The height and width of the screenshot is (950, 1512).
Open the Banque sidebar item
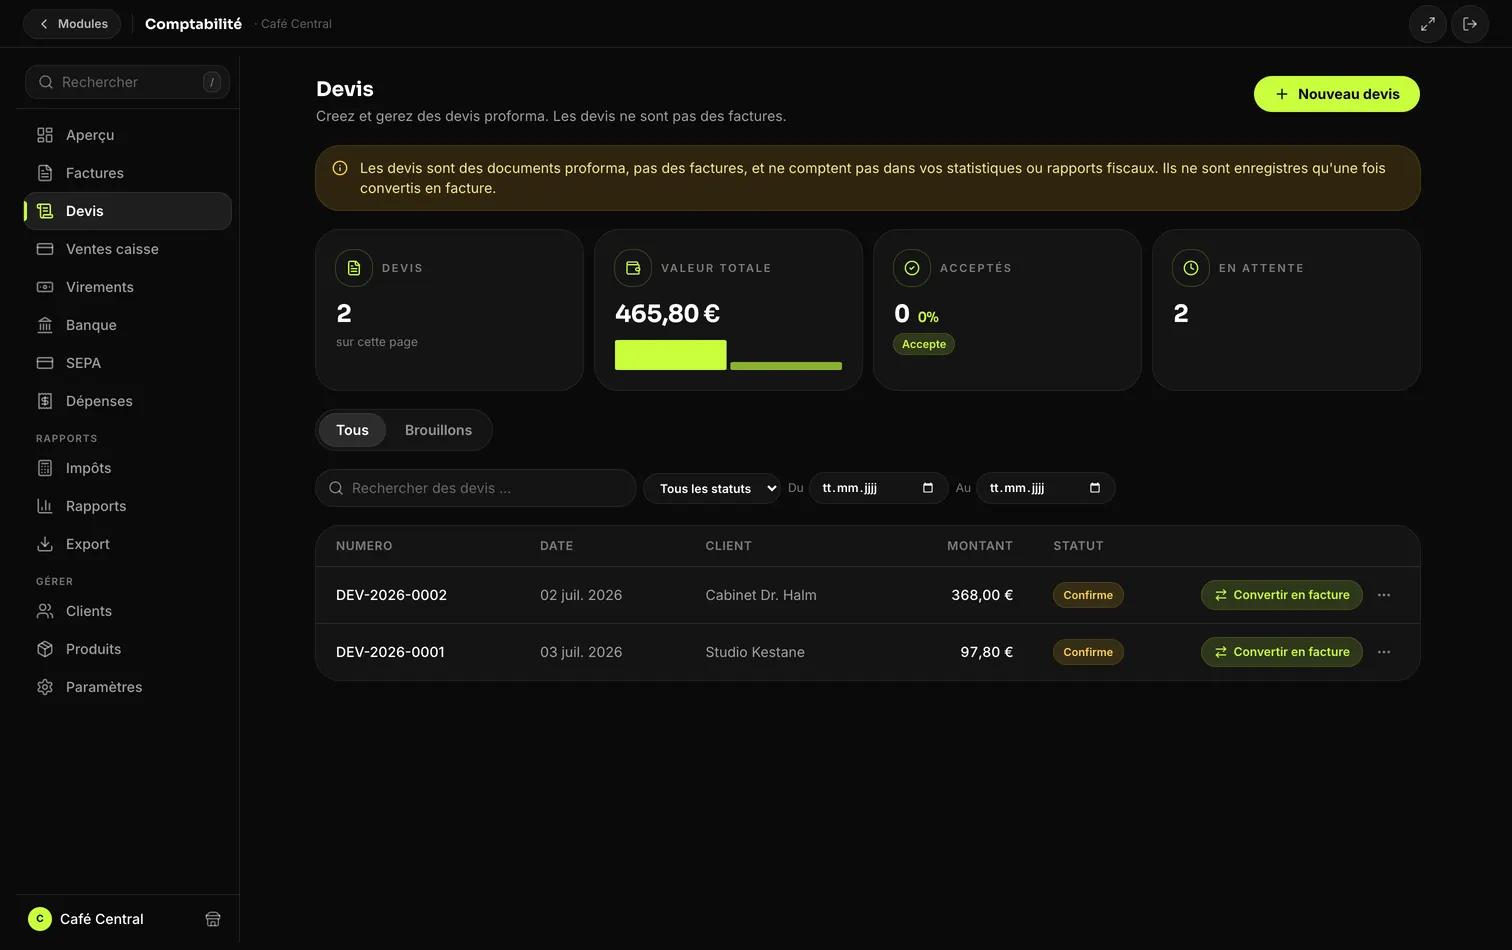pyautogui.click(x=128, y=325)
